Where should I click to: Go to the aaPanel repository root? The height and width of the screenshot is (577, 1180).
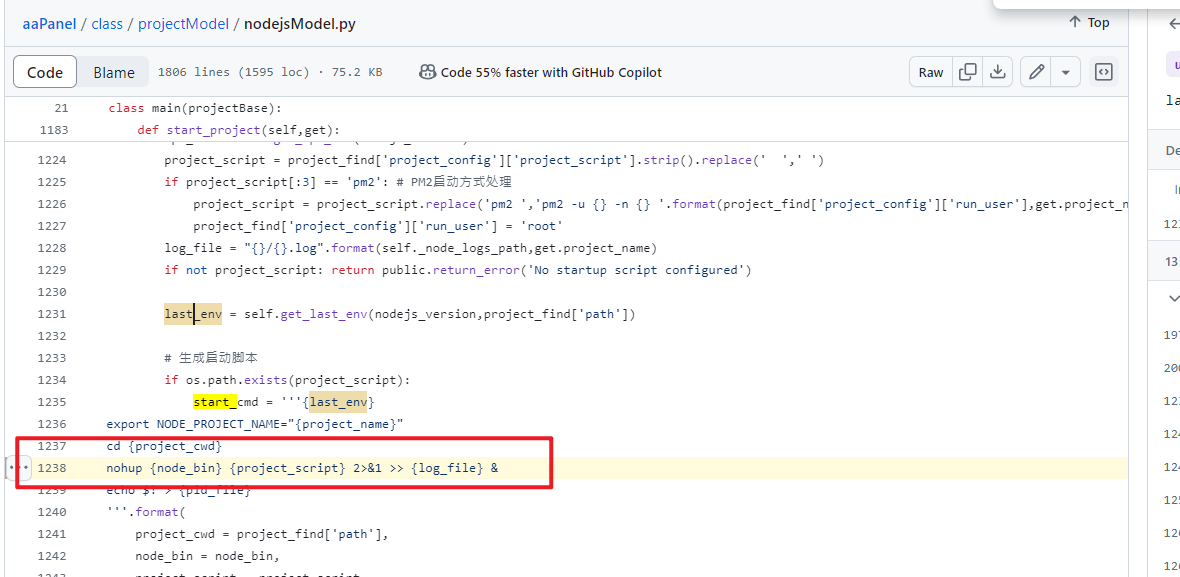tap(48, 24)
